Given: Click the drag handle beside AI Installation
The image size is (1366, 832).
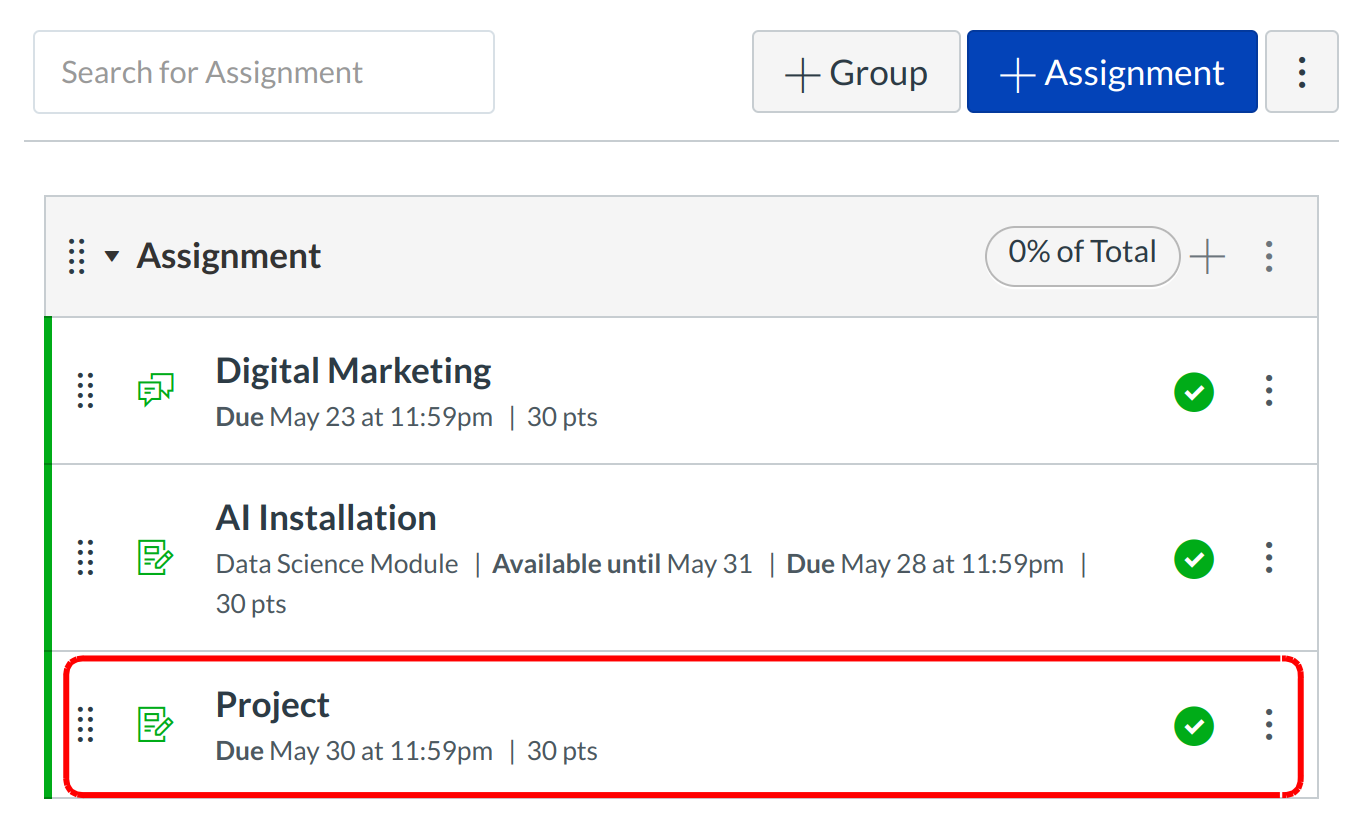Looking at the screenshot, I should (85, 557).
